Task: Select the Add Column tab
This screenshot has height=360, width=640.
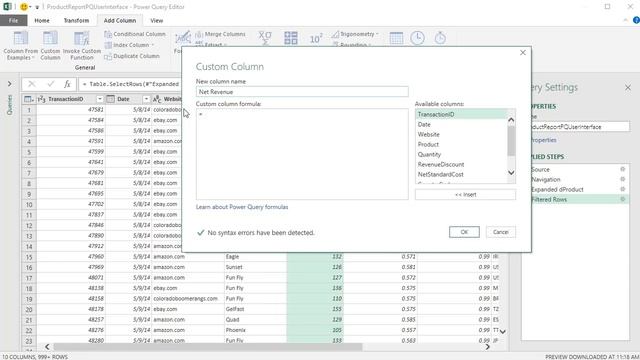Action: coord(120,20)
